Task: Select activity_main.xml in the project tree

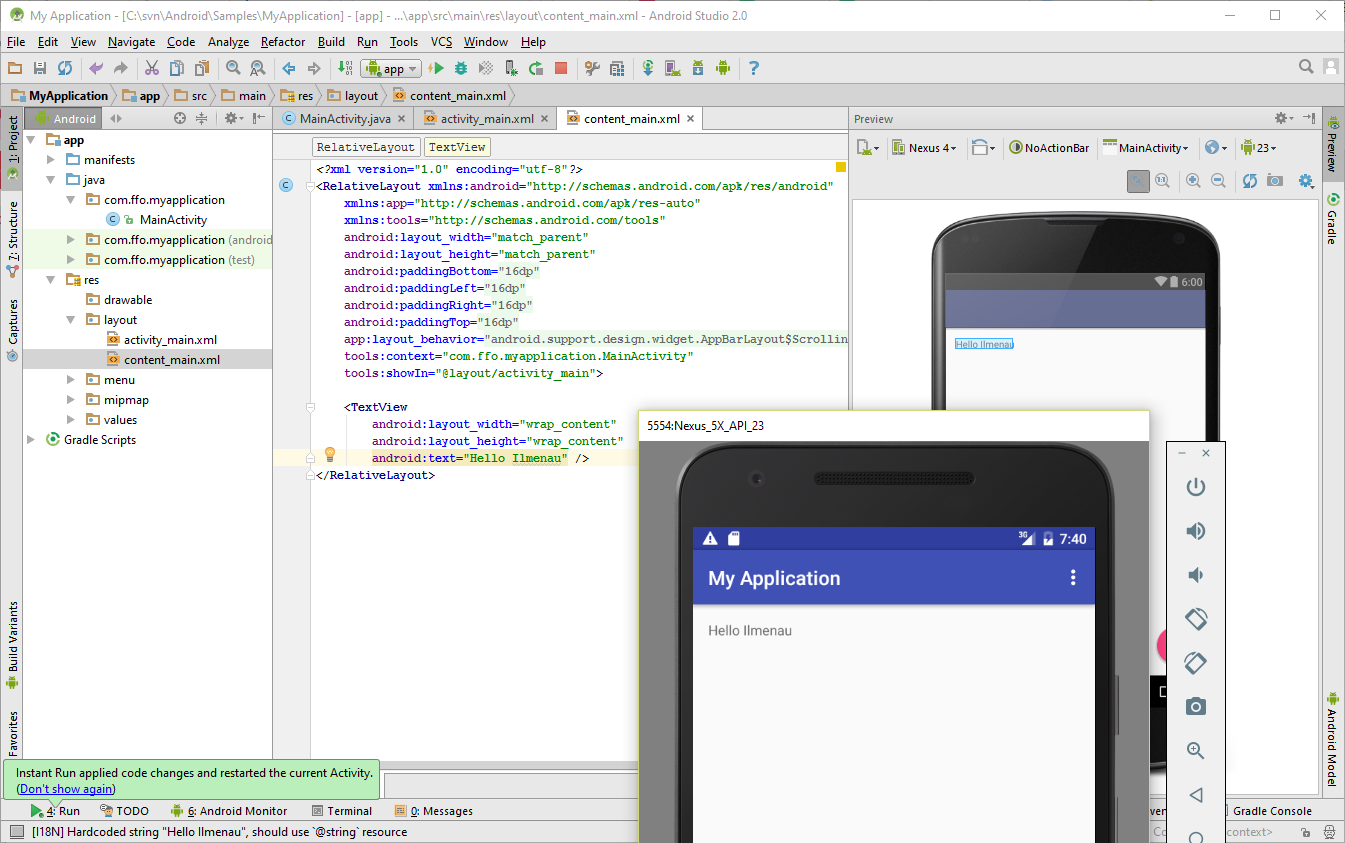Action: click(x=170, y=340)
